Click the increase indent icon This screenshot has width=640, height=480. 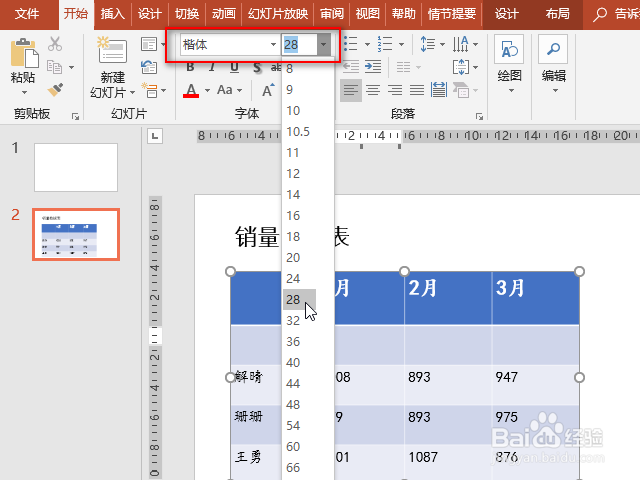373,66
